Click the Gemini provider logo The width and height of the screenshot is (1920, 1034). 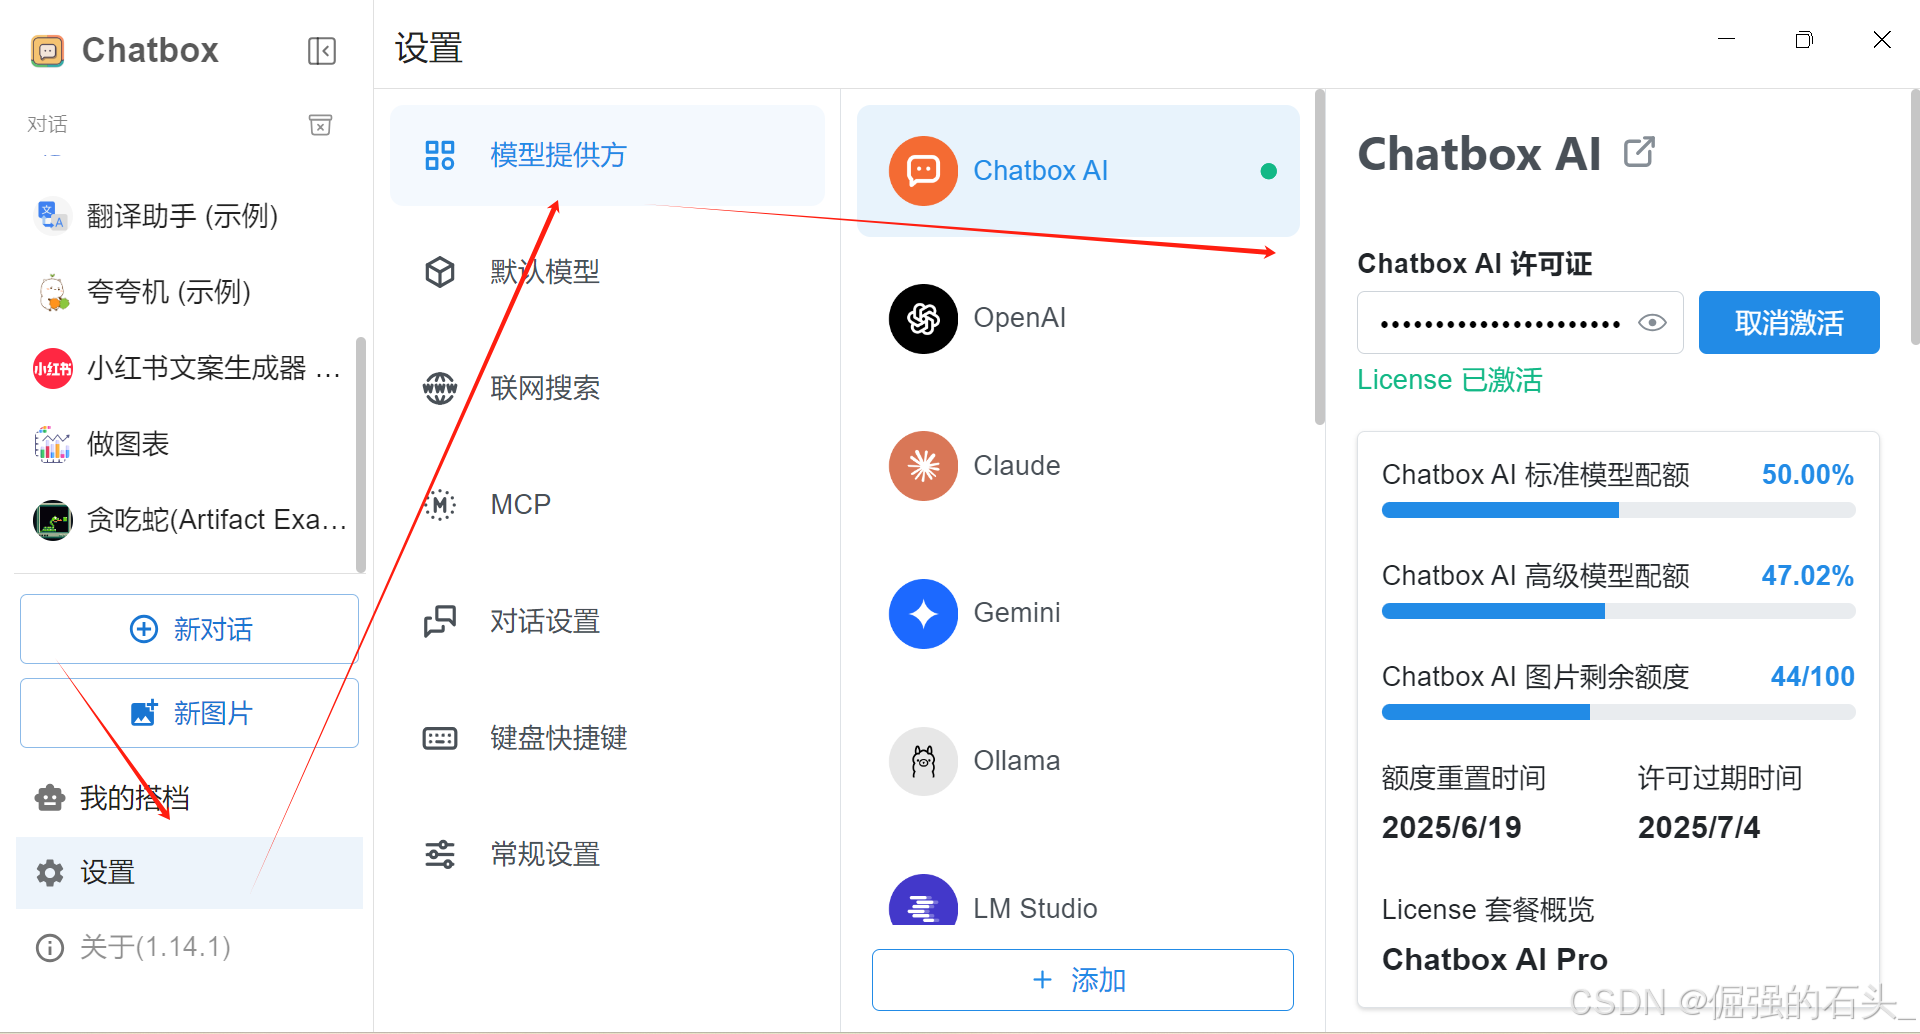(923, 613)
